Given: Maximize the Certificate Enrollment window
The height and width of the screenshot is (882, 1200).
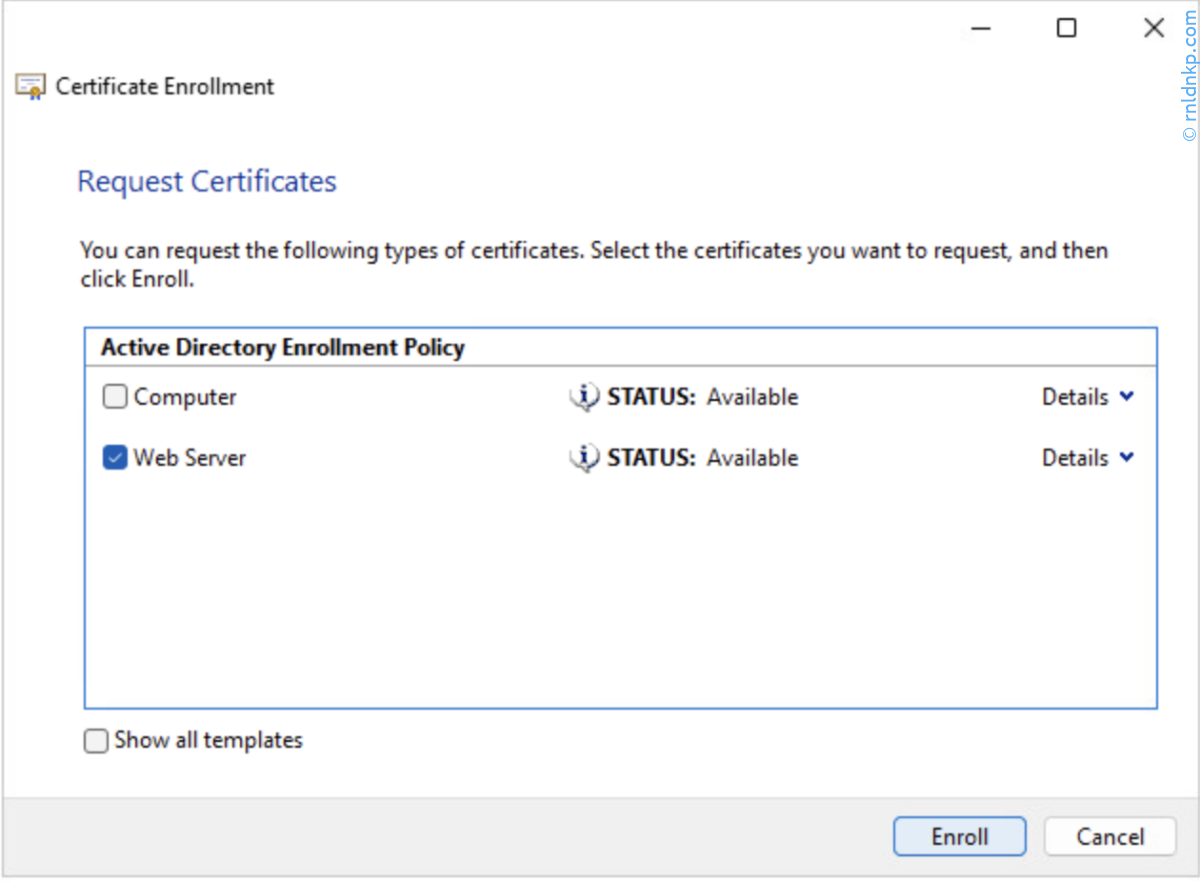Looking at the screenshot, I should pyautogui.click(x=1067, y=29).
